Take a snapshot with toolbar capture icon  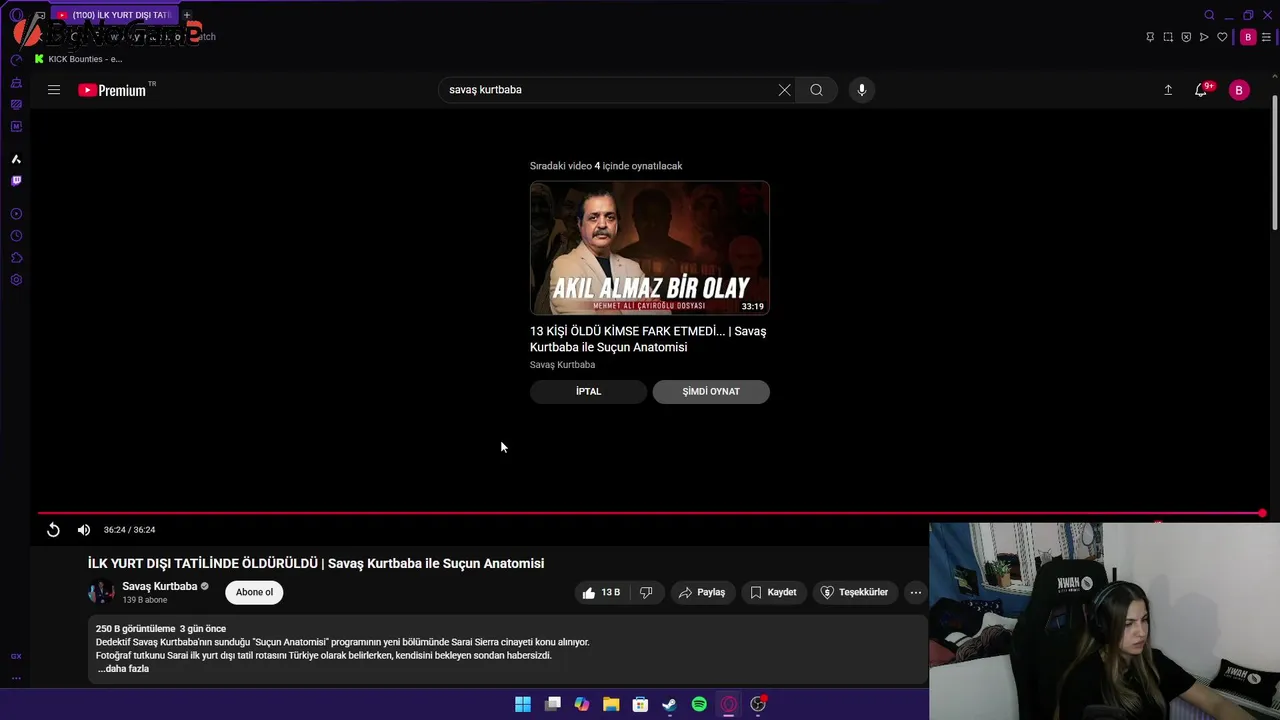click(1168, 37)
